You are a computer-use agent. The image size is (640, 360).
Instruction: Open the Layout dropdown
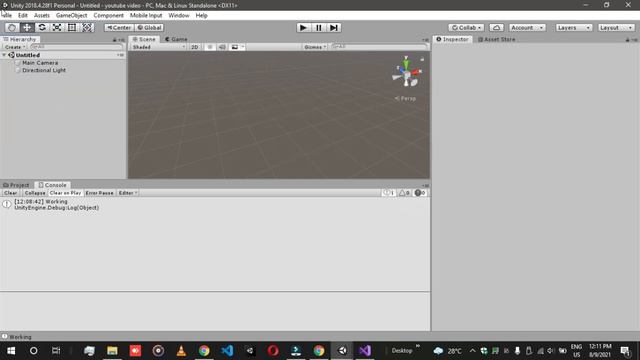(x=616, y=27)
